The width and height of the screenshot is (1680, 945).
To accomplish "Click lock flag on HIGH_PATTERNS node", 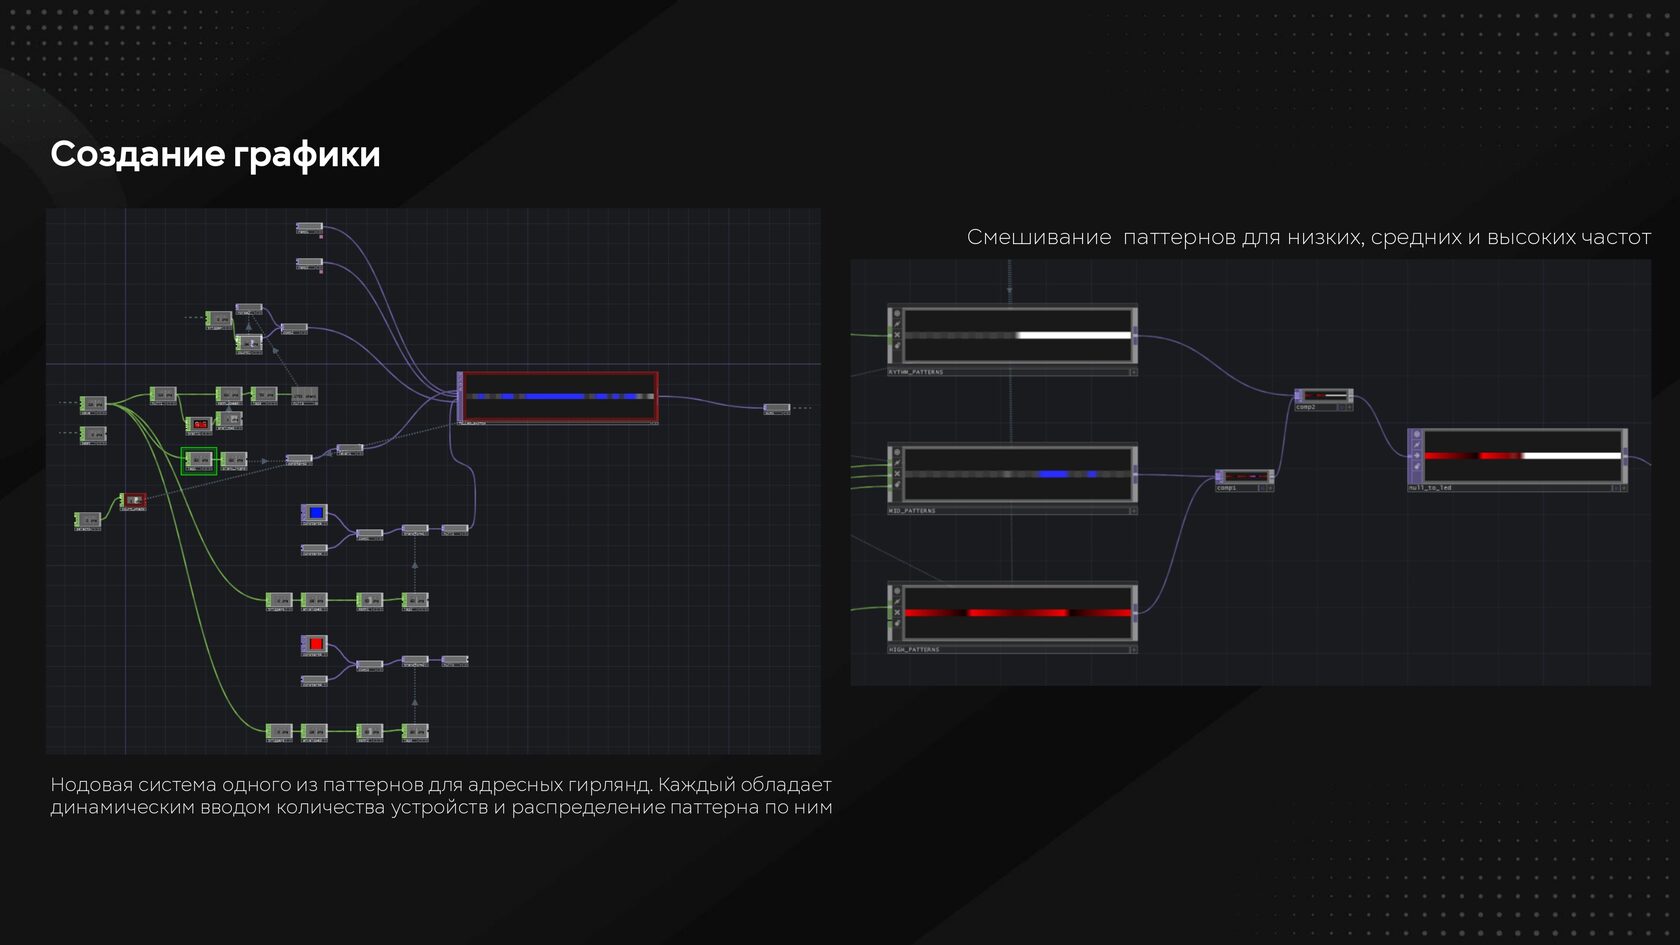I will pyautogui.click(x=897, y=624).
